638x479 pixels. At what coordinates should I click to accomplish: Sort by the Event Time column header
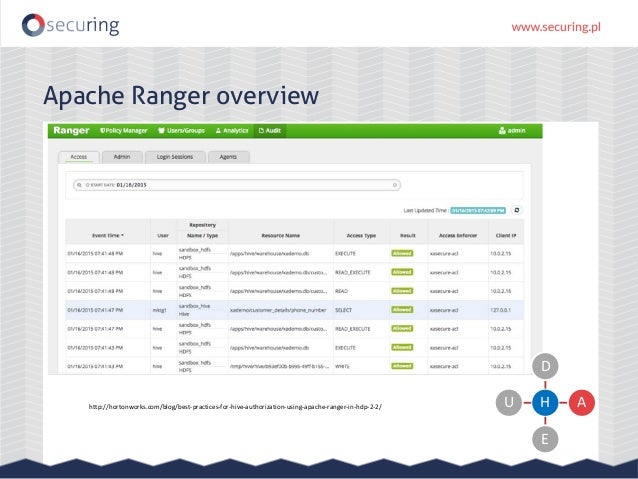[x=108, y=236]
